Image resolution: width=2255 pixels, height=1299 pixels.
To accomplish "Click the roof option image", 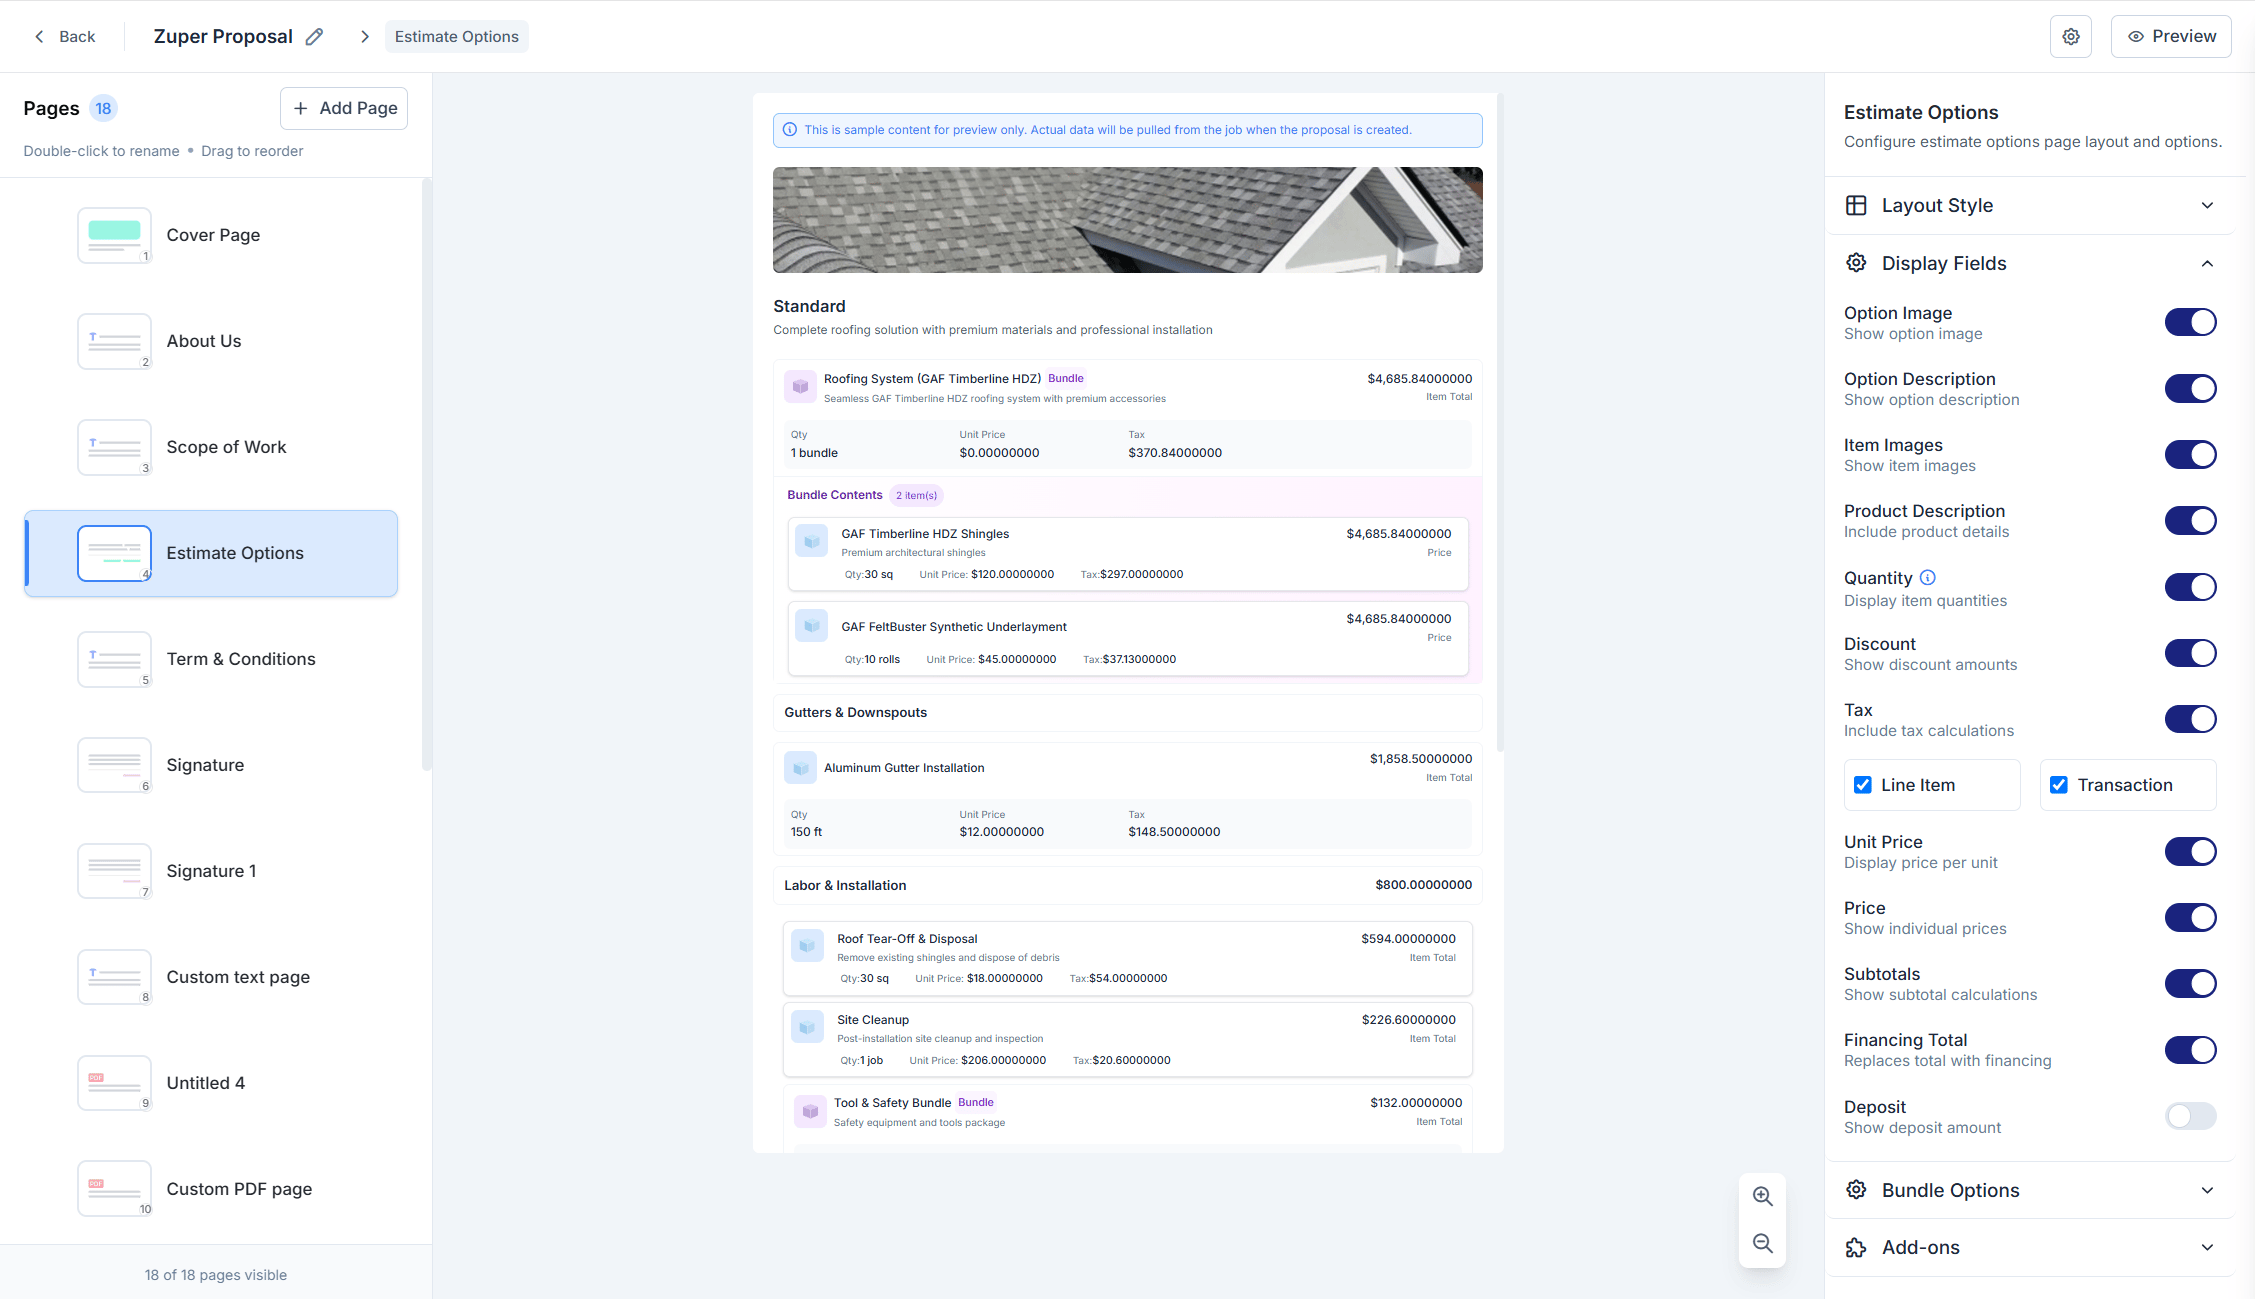I will click(1127, 220).
